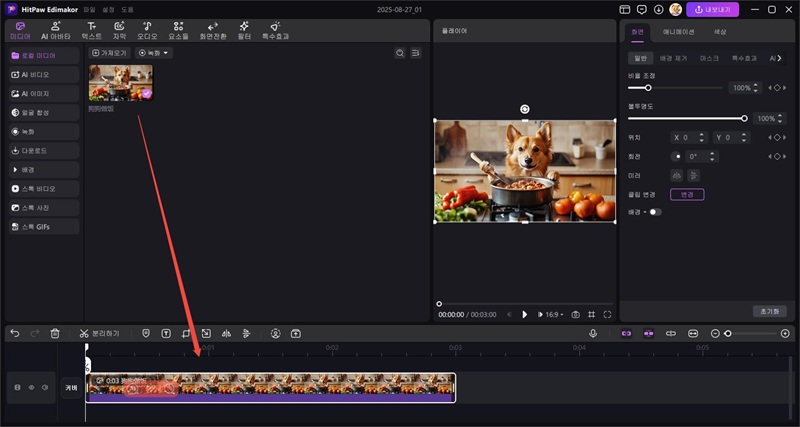Open the 화면전환 transitions tool tab
The image size is (800, 427).
pos(213,31)
